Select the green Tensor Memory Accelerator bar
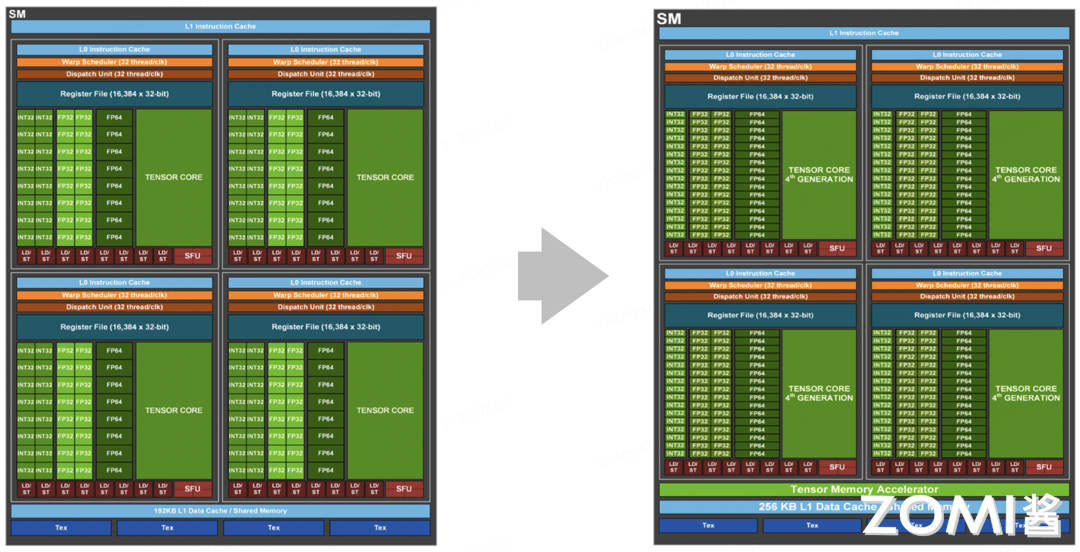Screen dimensions: 1080x552 (x=863, y=490)
